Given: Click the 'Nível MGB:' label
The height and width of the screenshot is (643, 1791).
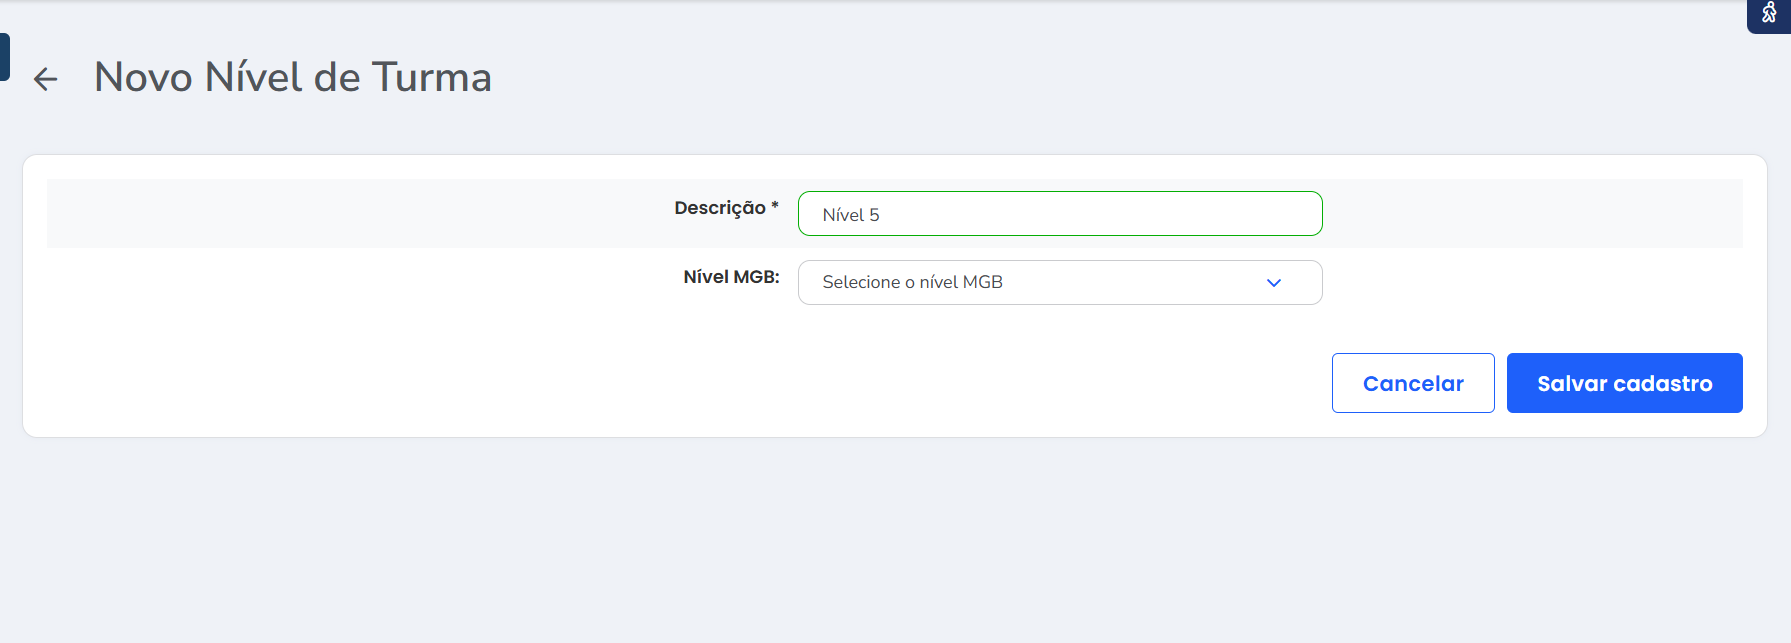Looking at the screenshot, I should pyautogui.click(x=731, y=277).
